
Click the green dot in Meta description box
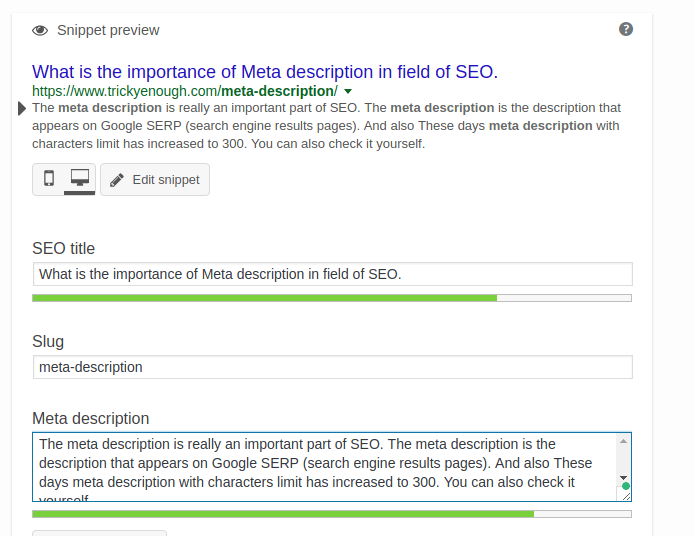pyautogui.click(x=626, y=487)
